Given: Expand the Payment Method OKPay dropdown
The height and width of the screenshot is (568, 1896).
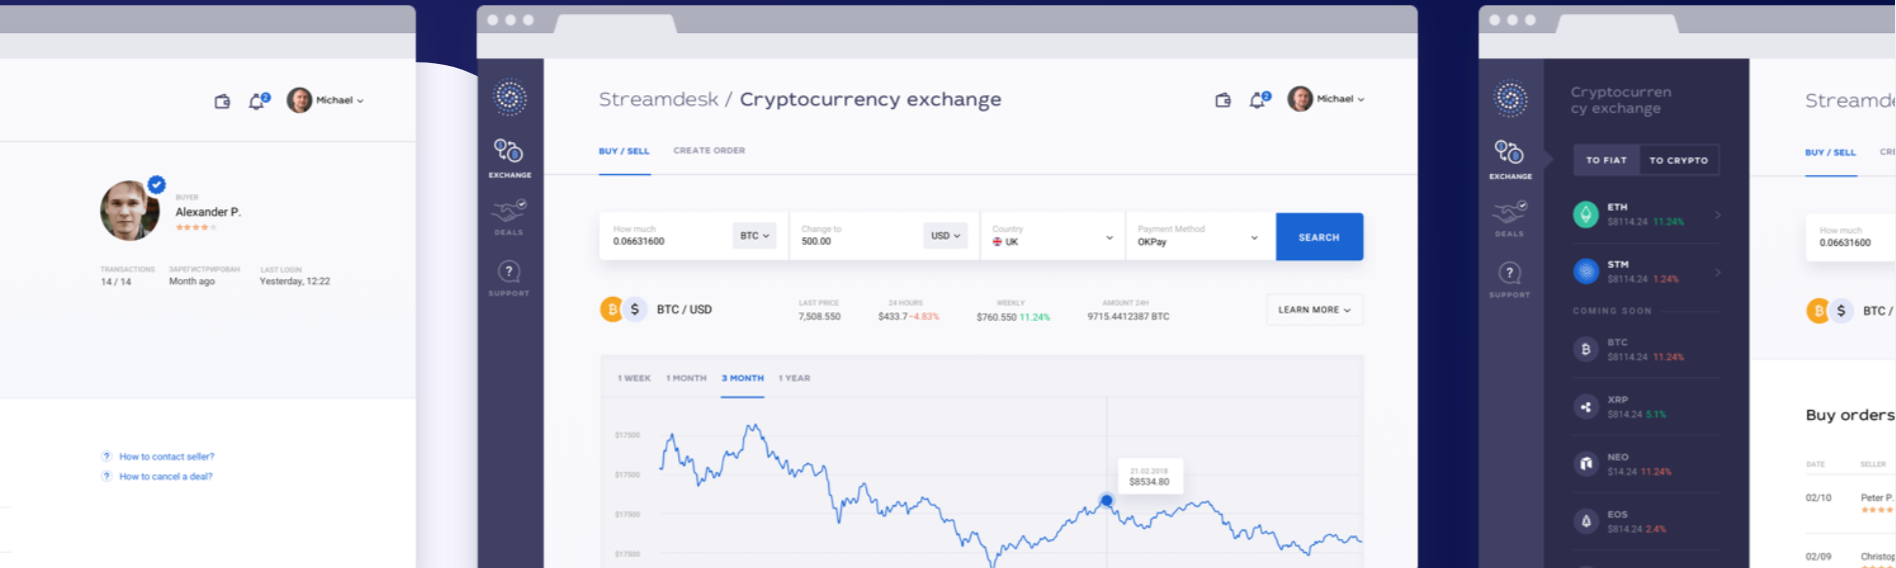Looking at the screenshot, I should (1198, 237).
